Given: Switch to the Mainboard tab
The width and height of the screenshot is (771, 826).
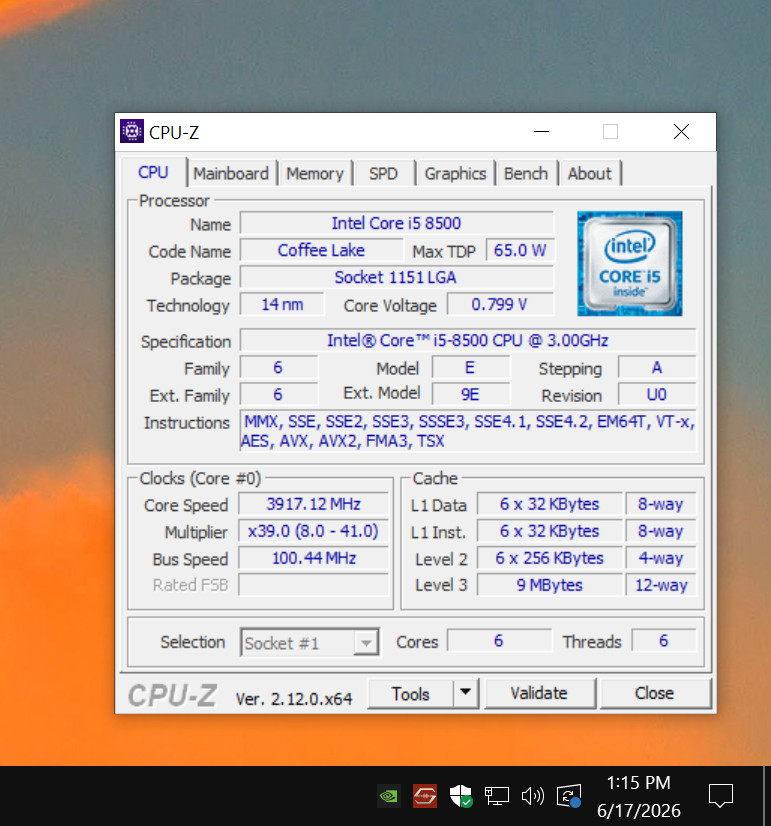Looking at the screenshot, I should [x=231, y=173].
